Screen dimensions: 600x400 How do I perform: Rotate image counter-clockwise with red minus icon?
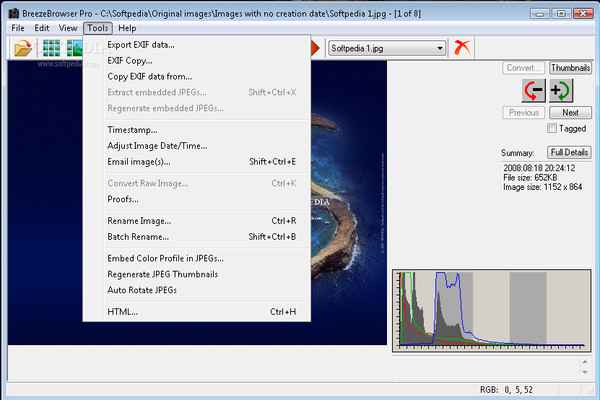[534, 91]
